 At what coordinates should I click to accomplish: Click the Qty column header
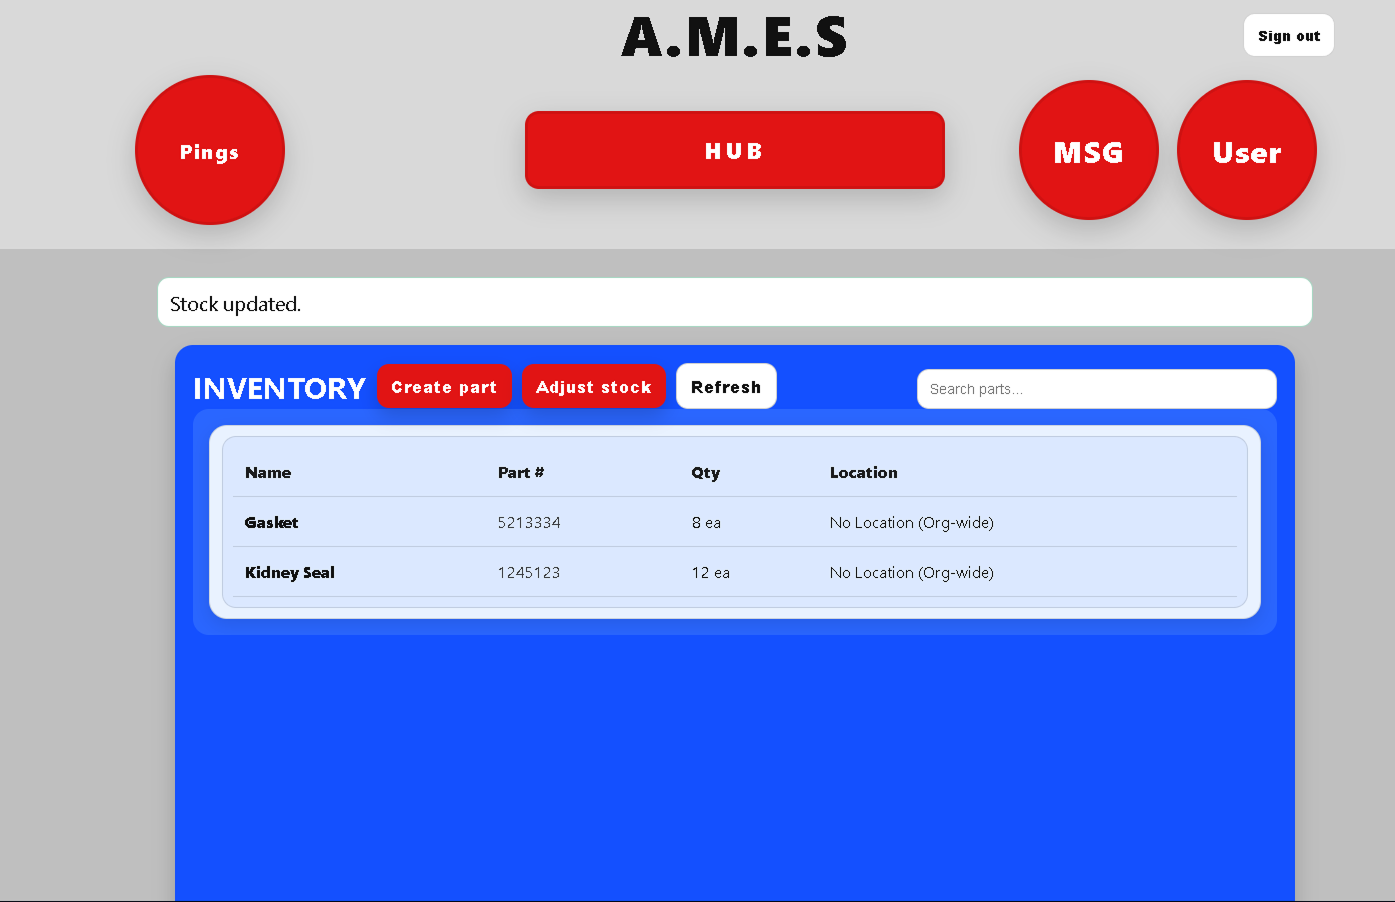706,472
